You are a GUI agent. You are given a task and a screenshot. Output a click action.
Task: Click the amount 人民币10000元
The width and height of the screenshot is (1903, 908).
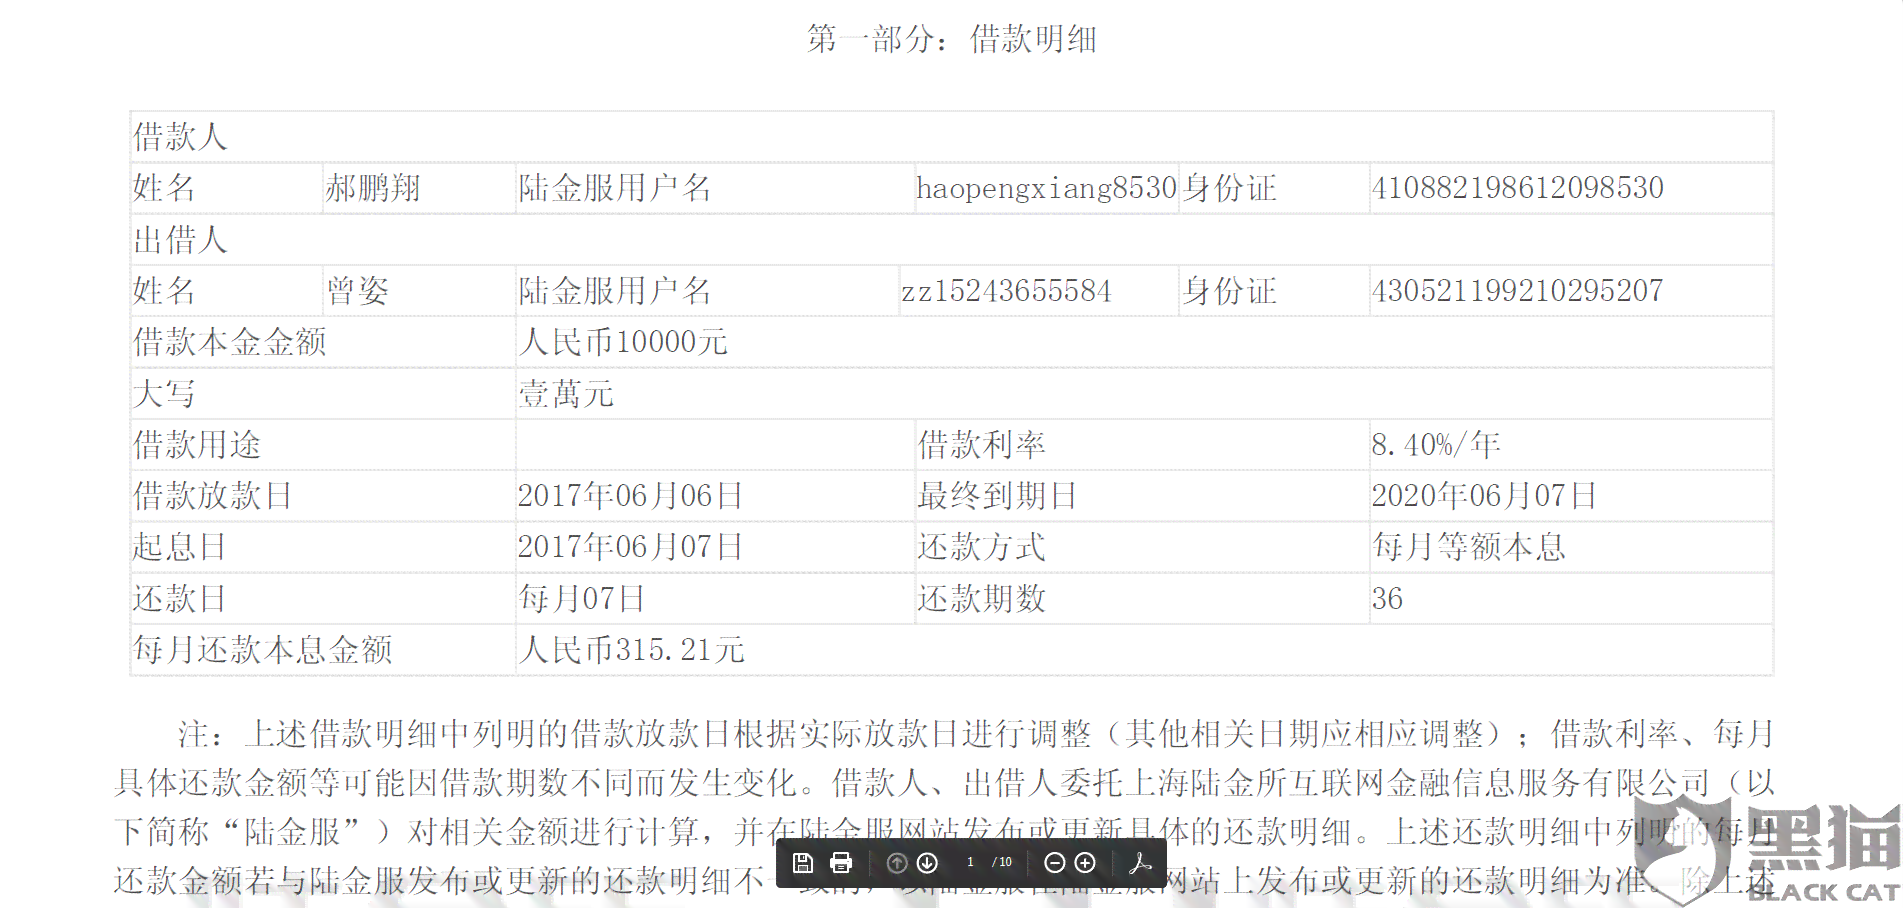pos(623,342)
